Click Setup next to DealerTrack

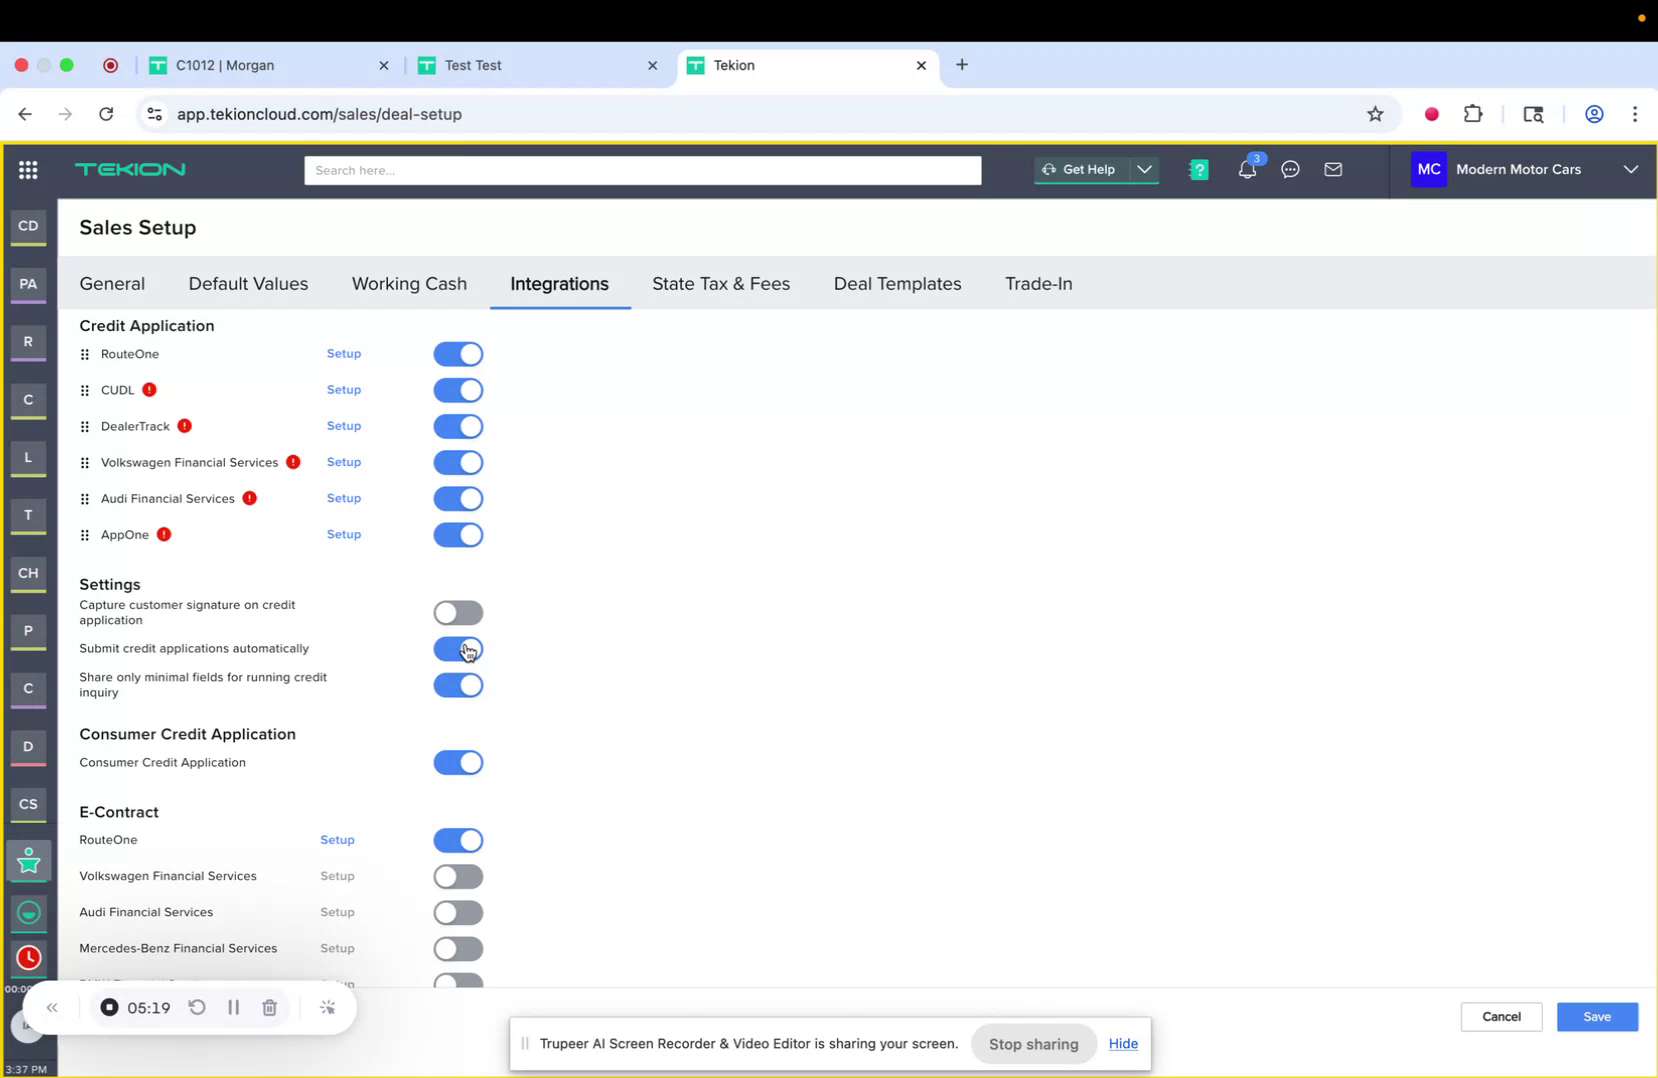coord(344,426)
